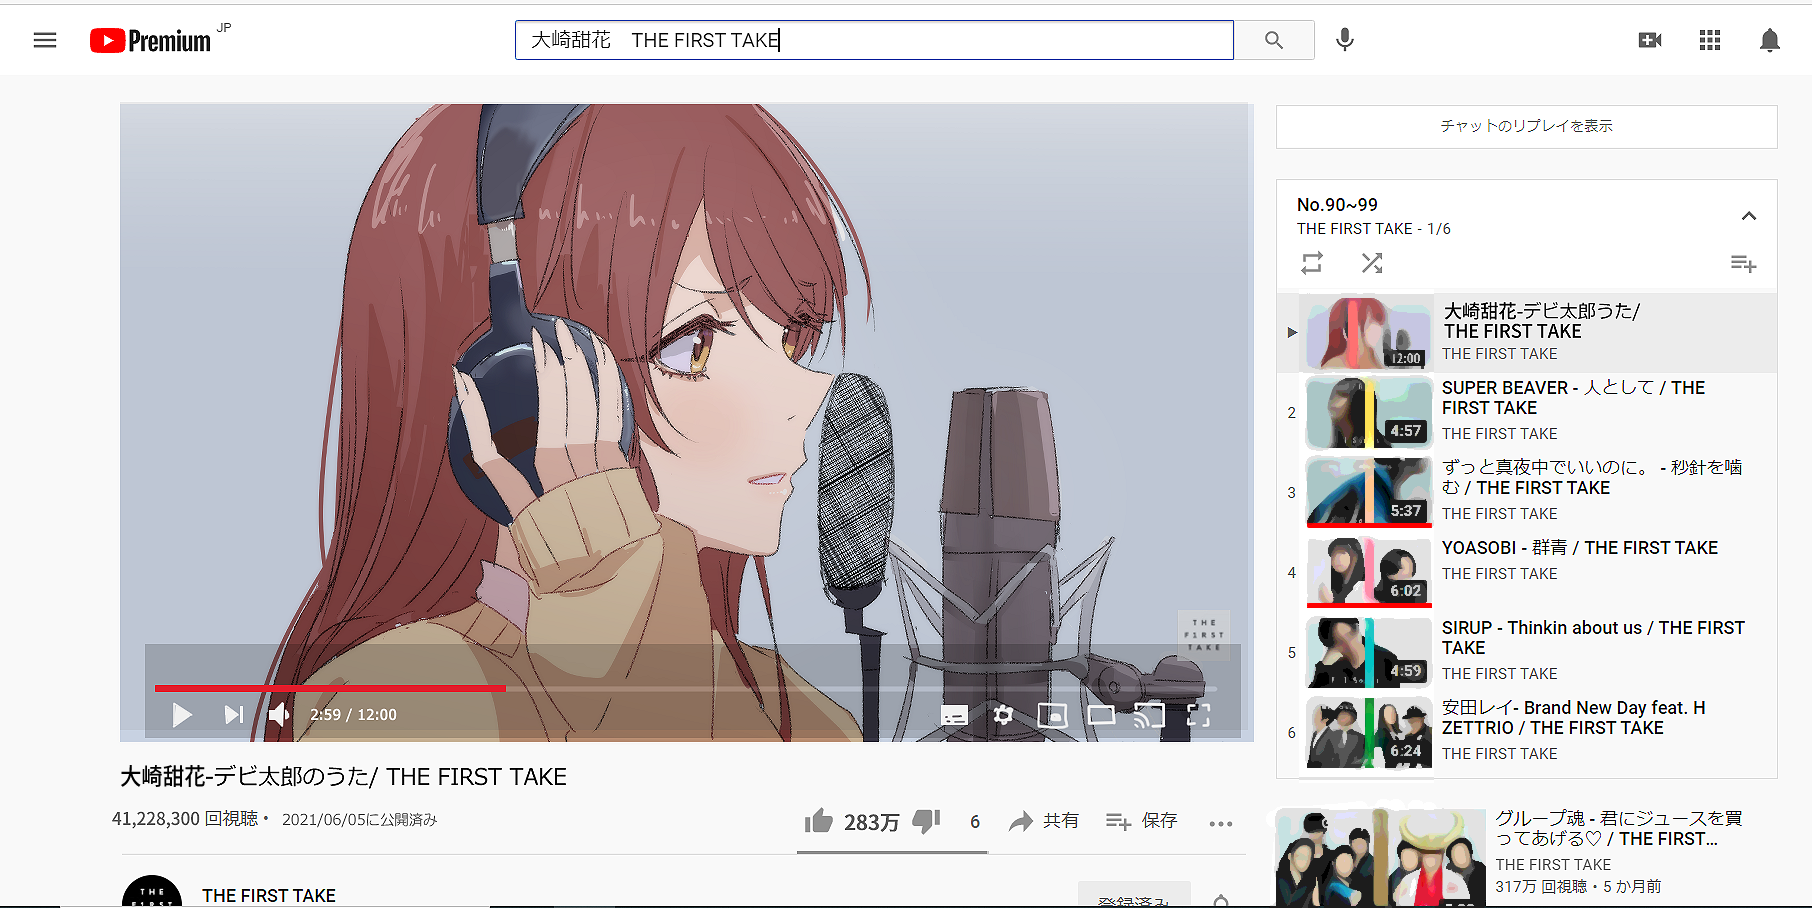Toggle playlist shuffle
This screenshot has width=1812, height=908.
tap(1372, 263)
